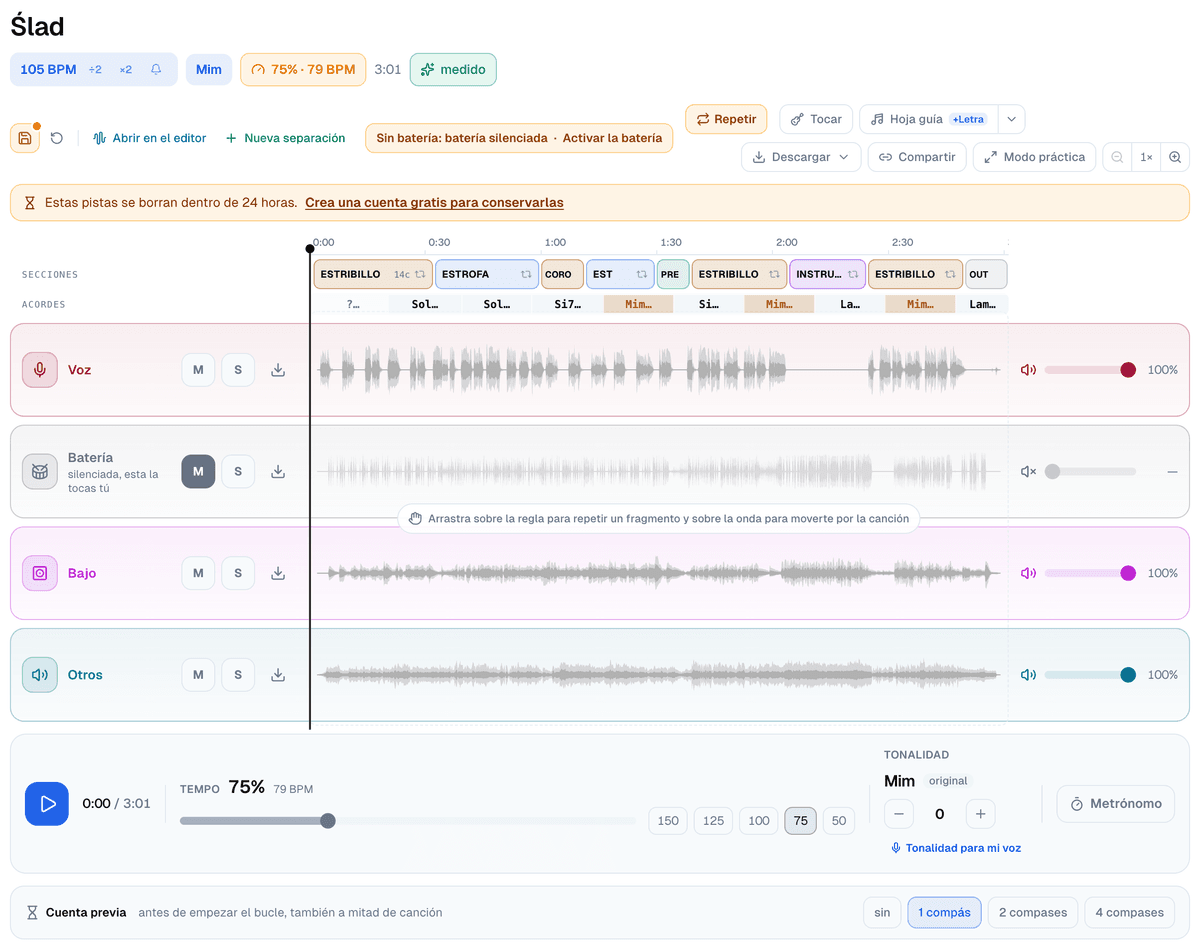
Task: Download the Voz stem
Action: (x=278, y=370)
